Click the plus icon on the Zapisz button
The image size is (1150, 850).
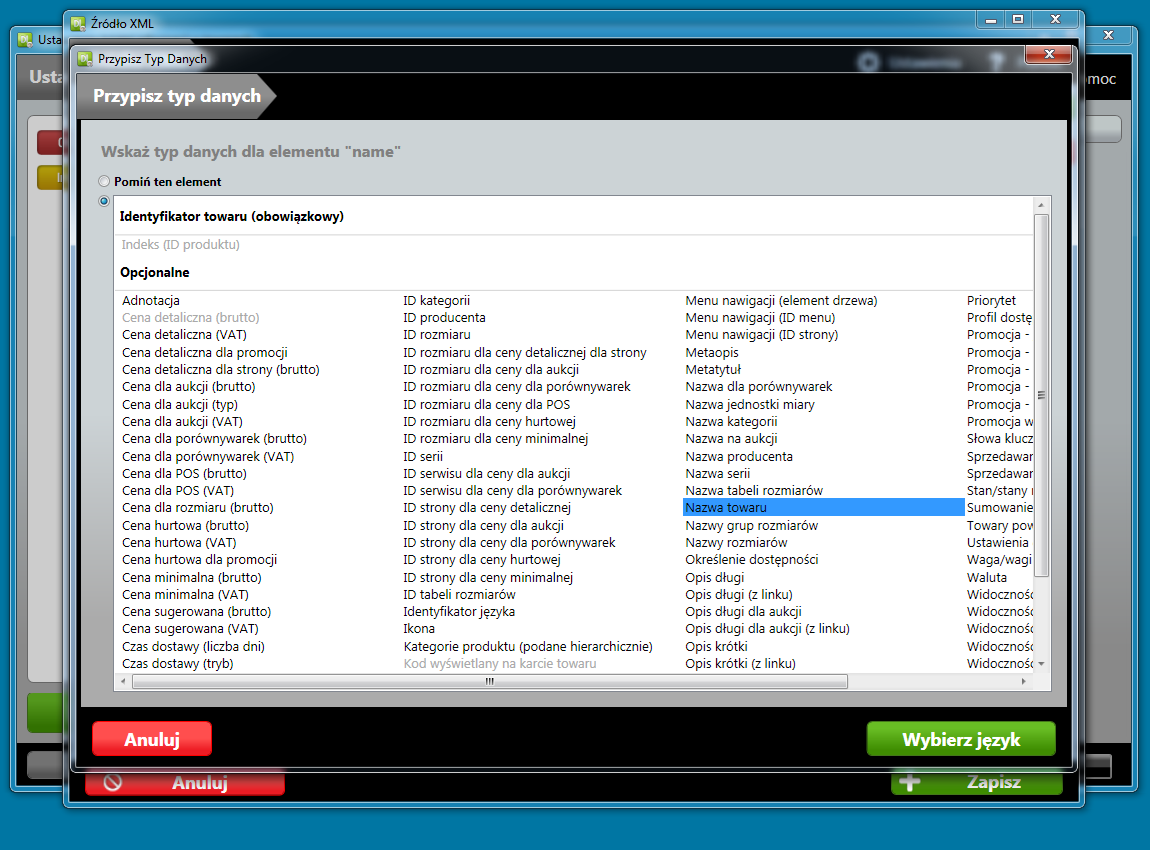909,782
